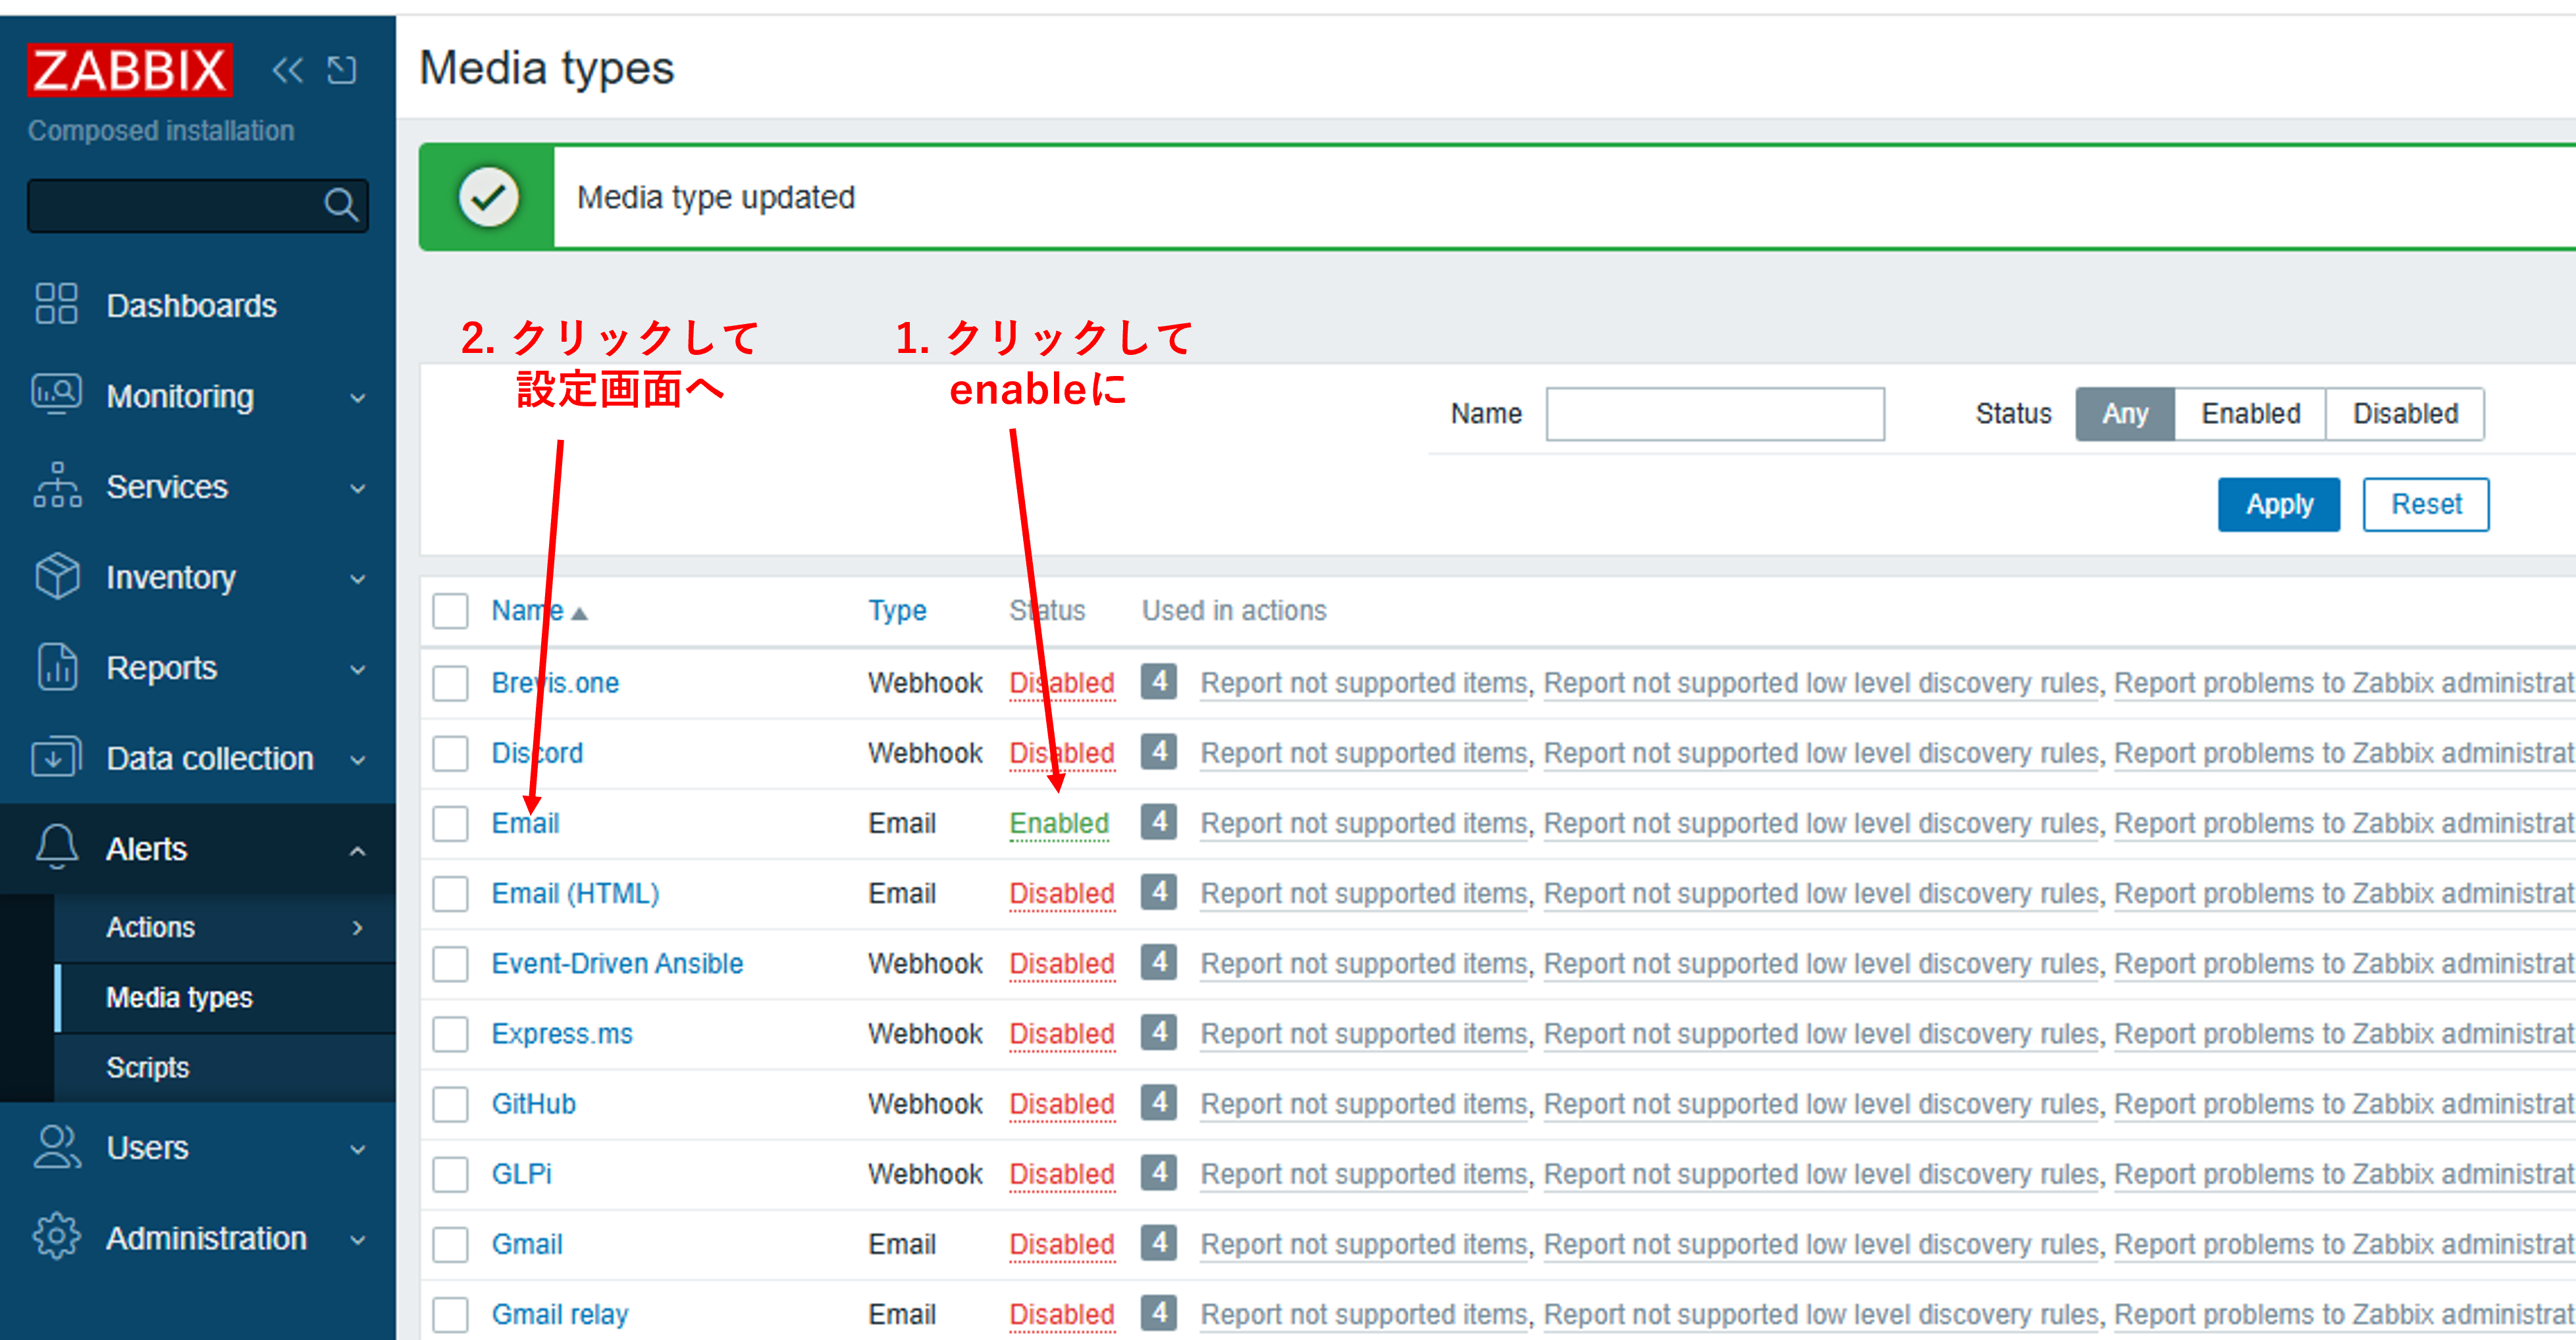
Task: Click the sidebar kiosk mode icon
Action: coord(342,70)
